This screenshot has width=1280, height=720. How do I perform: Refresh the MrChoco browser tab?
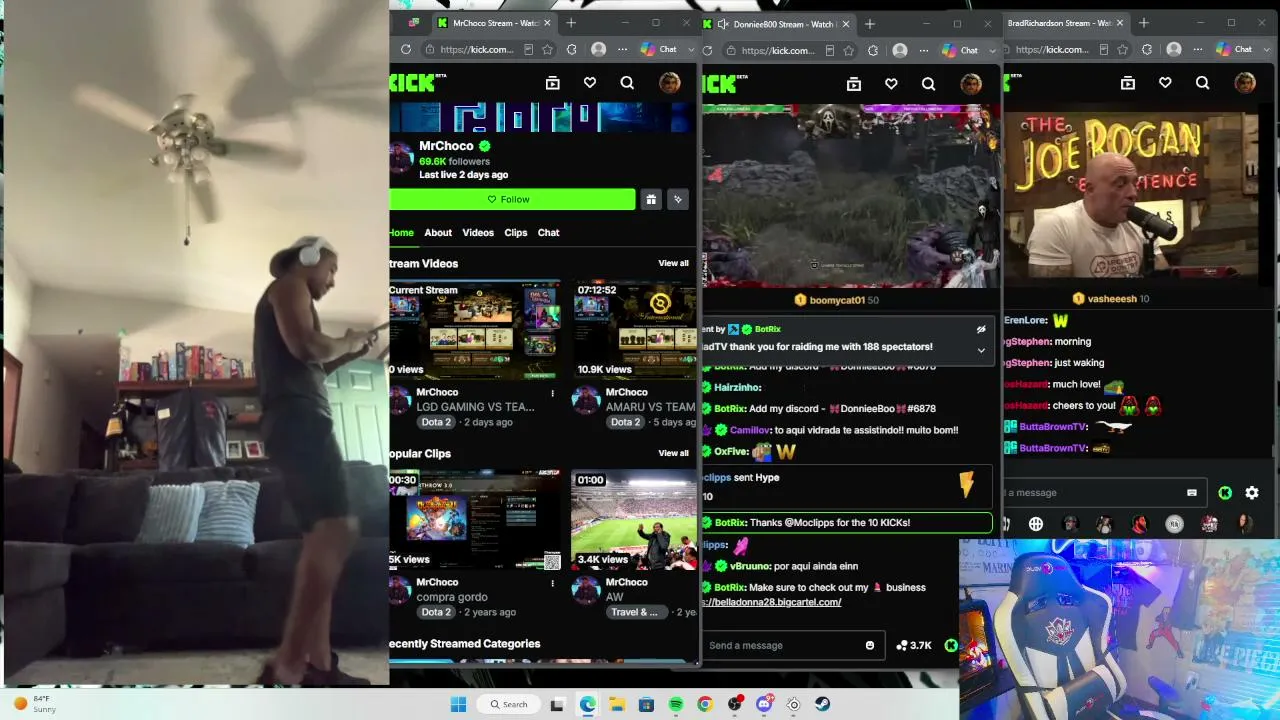pyautogui.click(x=405, y=49)
